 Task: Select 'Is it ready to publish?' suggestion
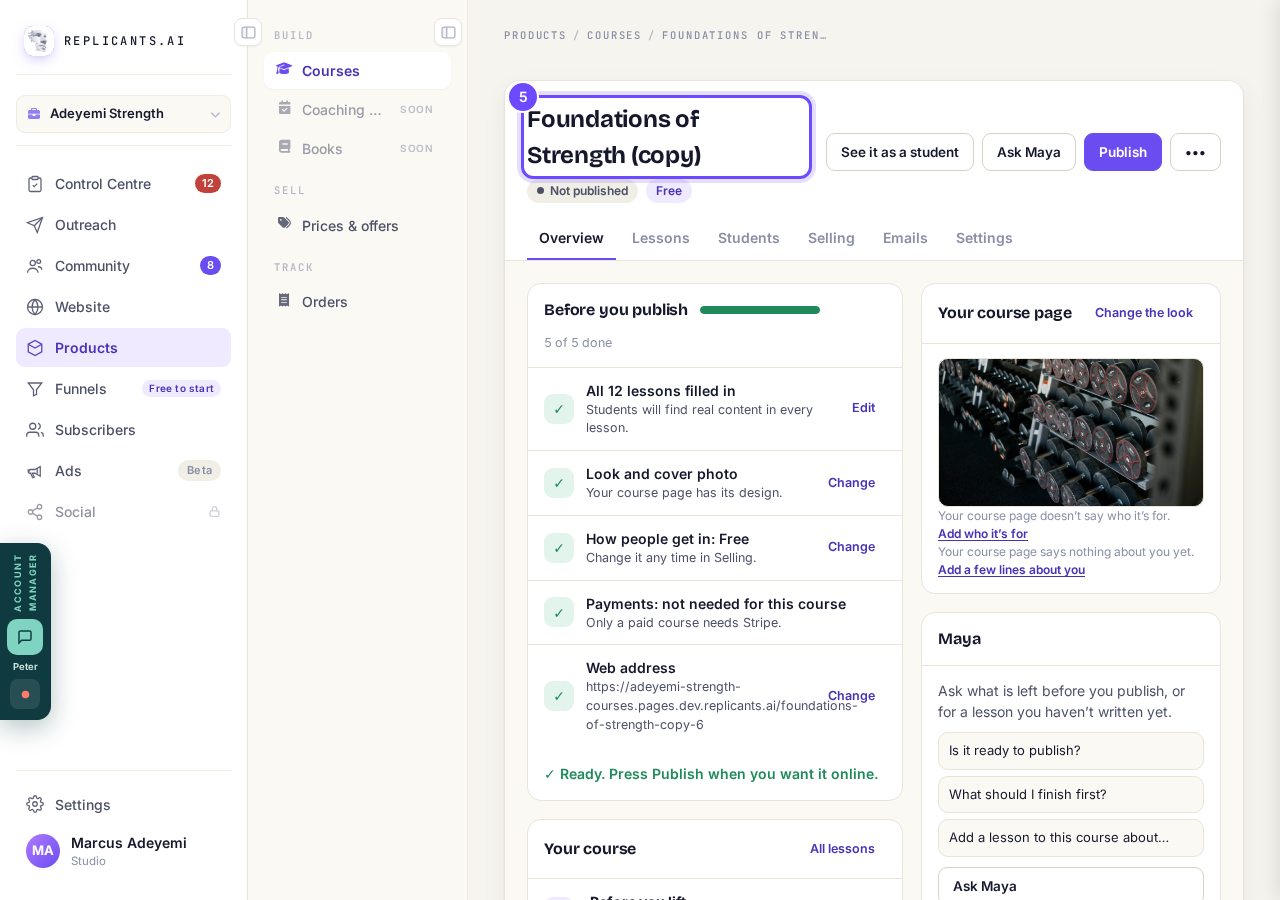point(1071,751)
